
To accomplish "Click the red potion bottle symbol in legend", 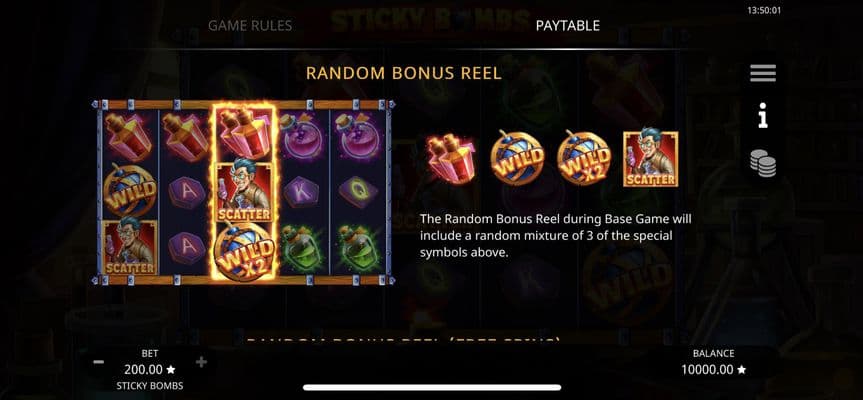I will click(451, 159).
